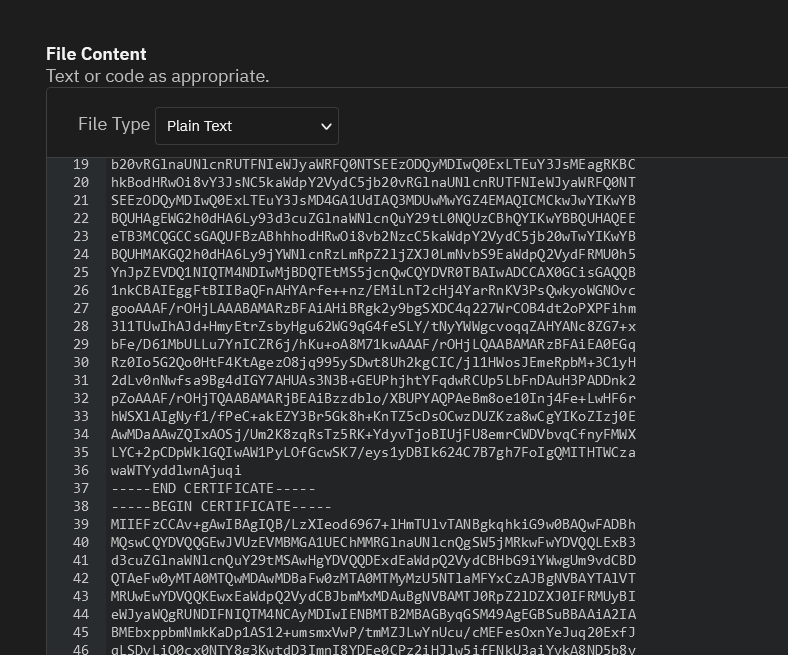Click line 33 starting with hWSXlAIgNyf1
The width and height of the screenshot is (788, 655).
point(373,416)
